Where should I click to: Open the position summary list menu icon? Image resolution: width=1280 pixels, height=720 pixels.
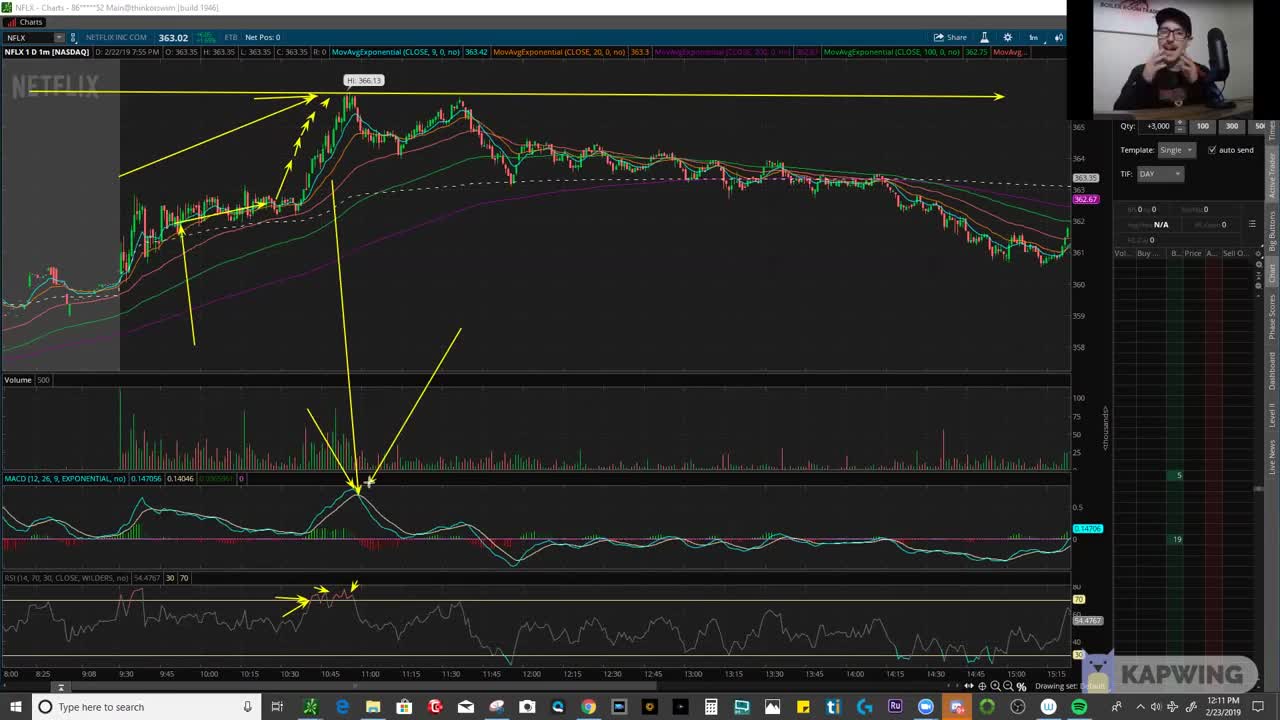[1252, 224]
